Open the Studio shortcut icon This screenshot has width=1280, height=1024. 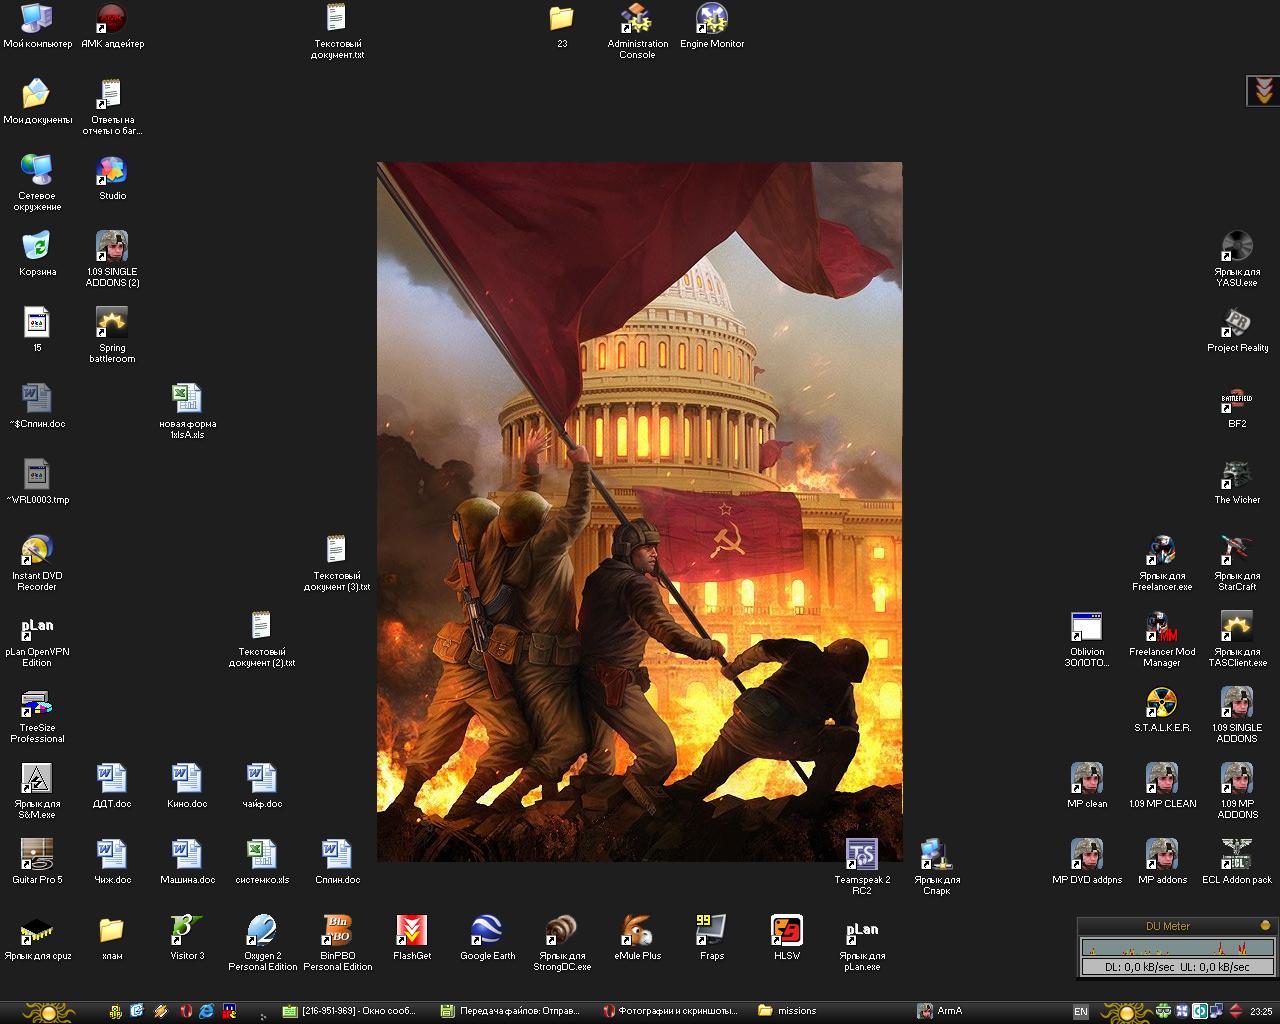pyautogui.click(x=112, y=180)
